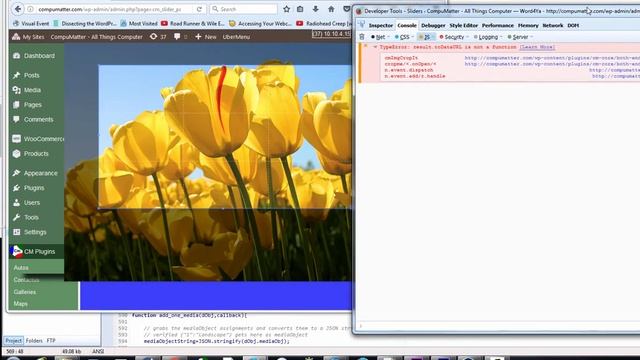Click the Pages icon in the sidebar

pyautogui.click(x=16, y=104)
